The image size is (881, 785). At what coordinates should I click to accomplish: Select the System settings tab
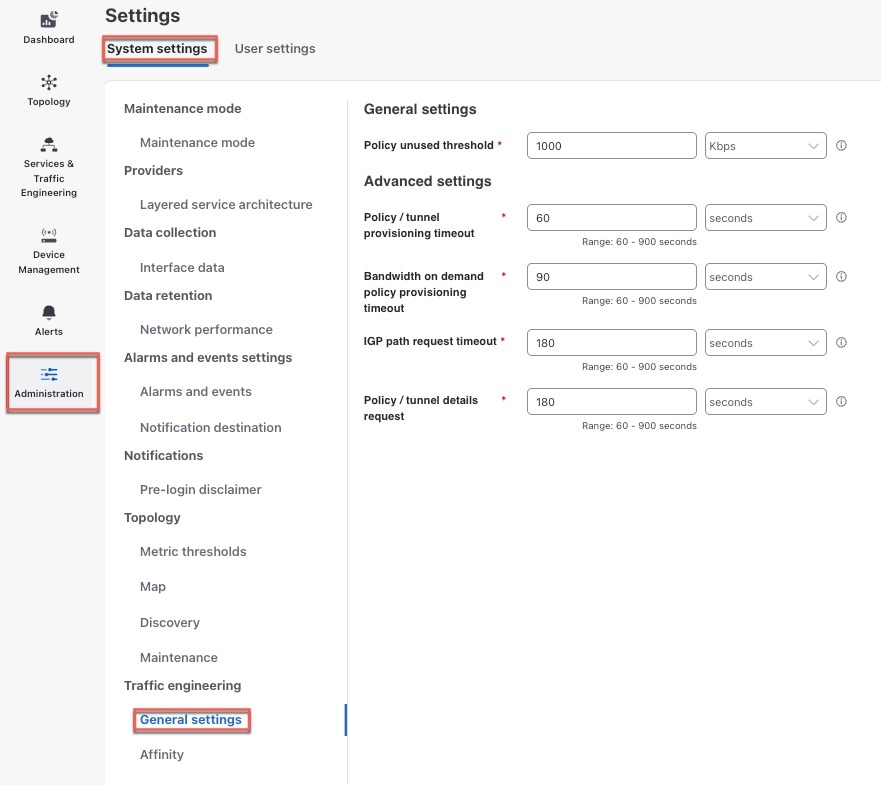click(x=157, y=49)
